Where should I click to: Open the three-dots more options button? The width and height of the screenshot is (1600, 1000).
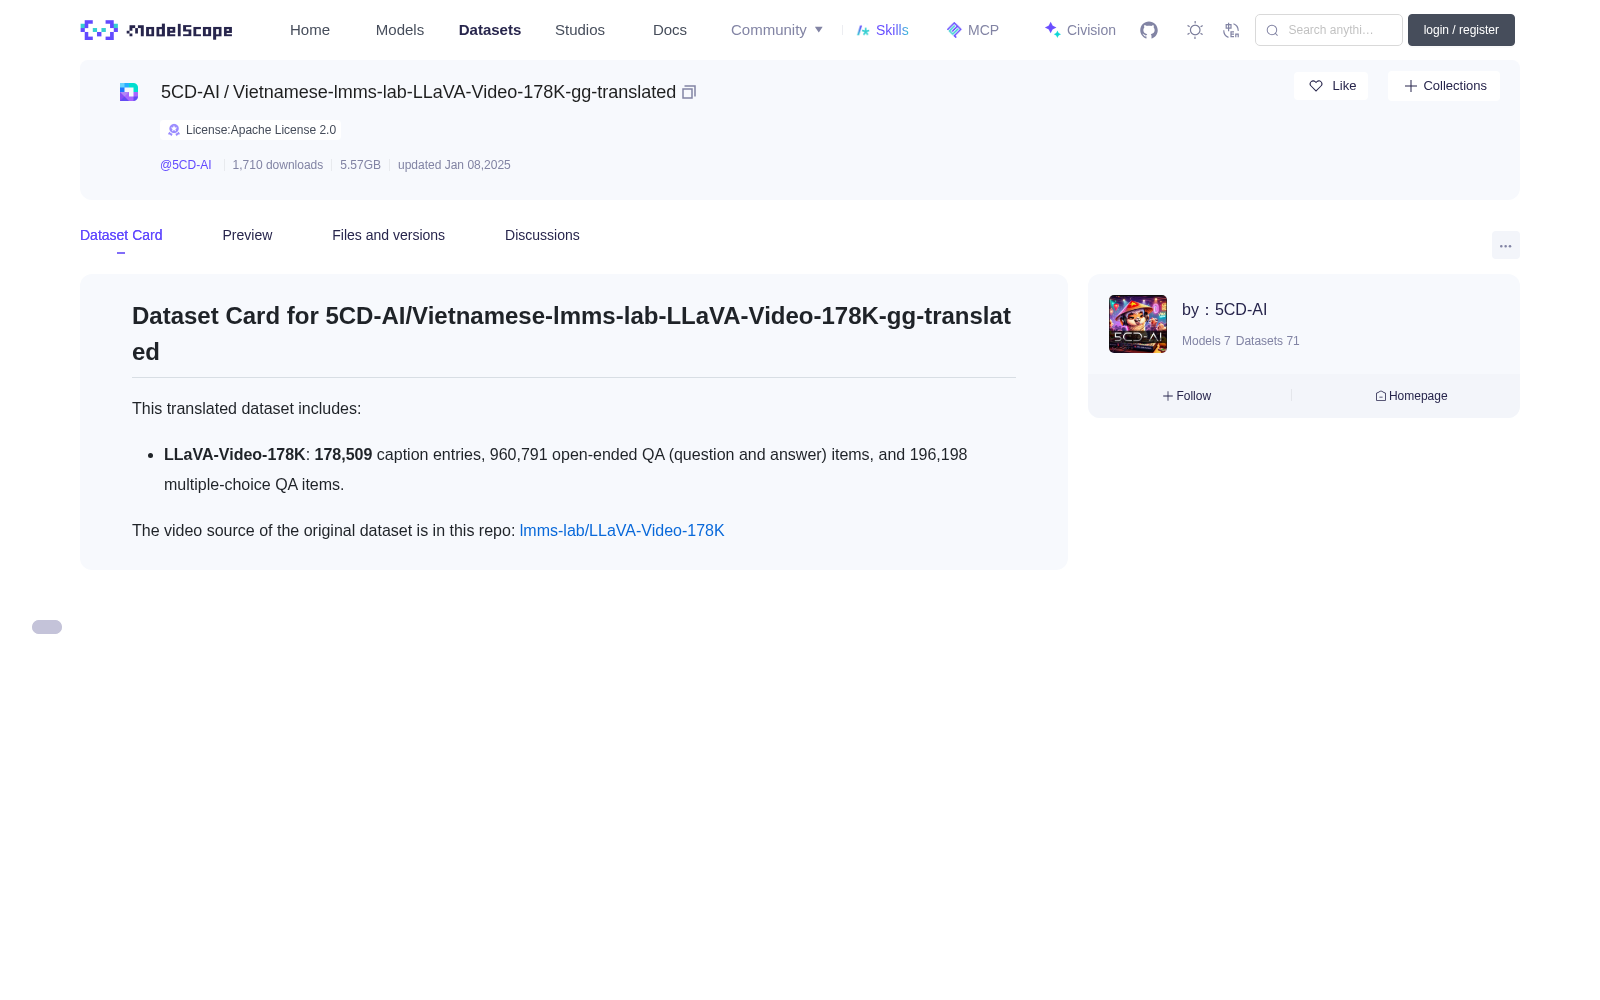coord(1506,246)
